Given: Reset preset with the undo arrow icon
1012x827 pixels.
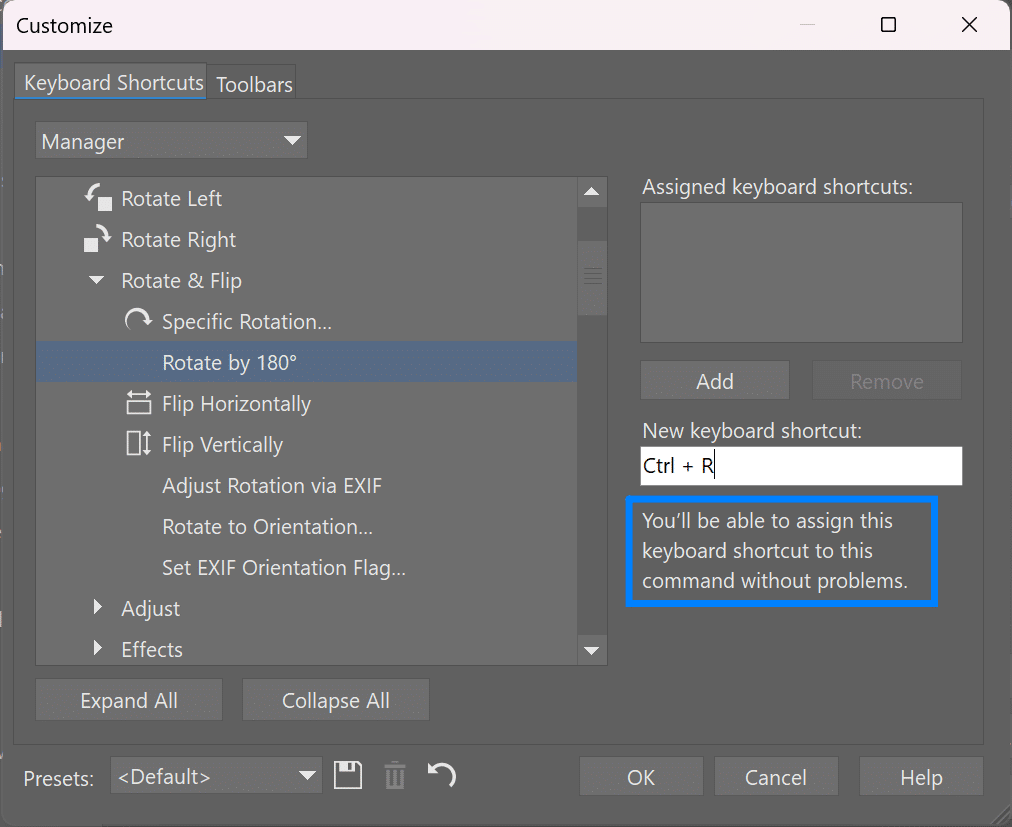Looking at the screenshot, I should [441, 776].
